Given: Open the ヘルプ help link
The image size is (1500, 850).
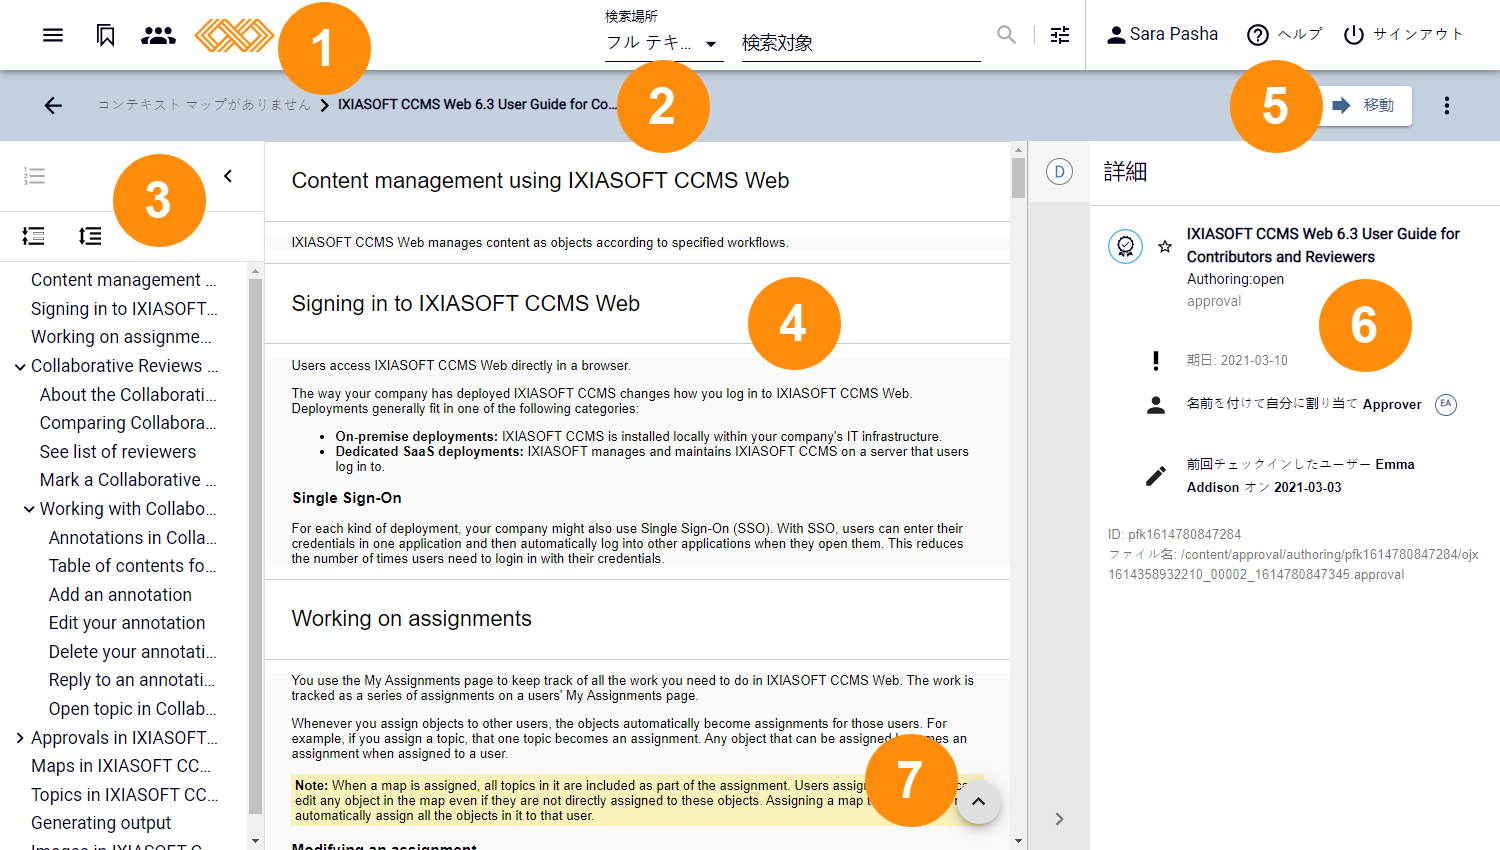Looking at the screenshot, I should [1284, 34].
